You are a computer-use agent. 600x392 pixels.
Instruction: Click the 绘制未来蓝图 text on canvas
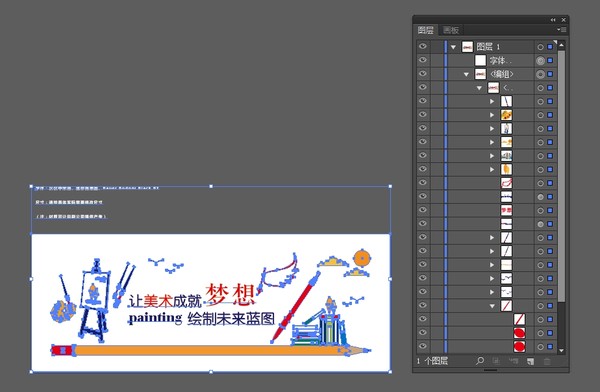click(231, 318)
